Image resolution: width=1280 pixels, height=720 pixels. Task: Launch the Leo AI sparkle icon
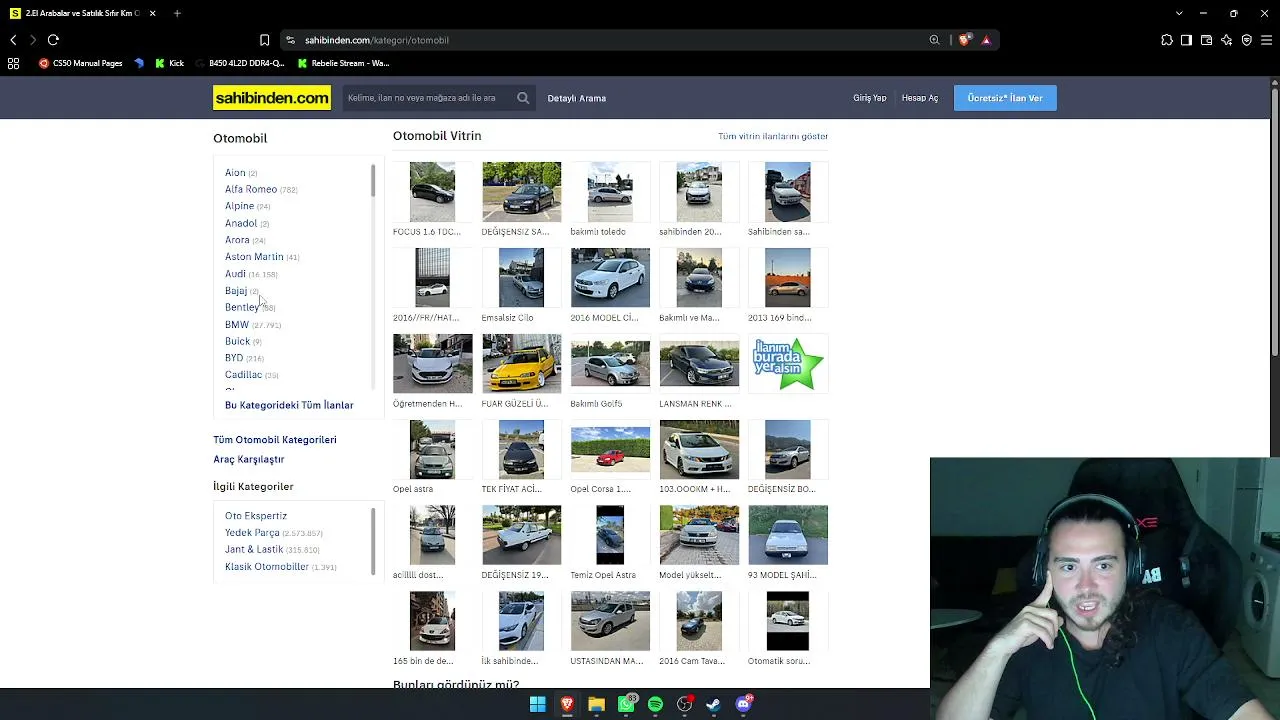coord(1226,40)
